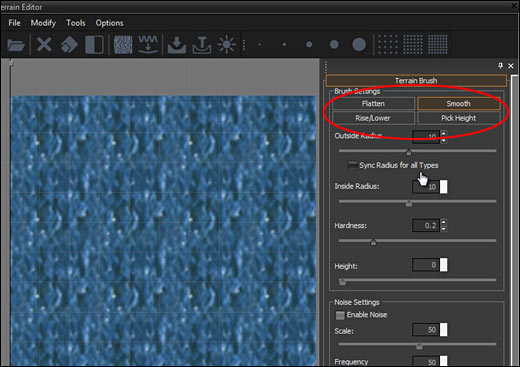Select the diamond fill tool icon
520x367 pixels.
[x=69, y=45]
